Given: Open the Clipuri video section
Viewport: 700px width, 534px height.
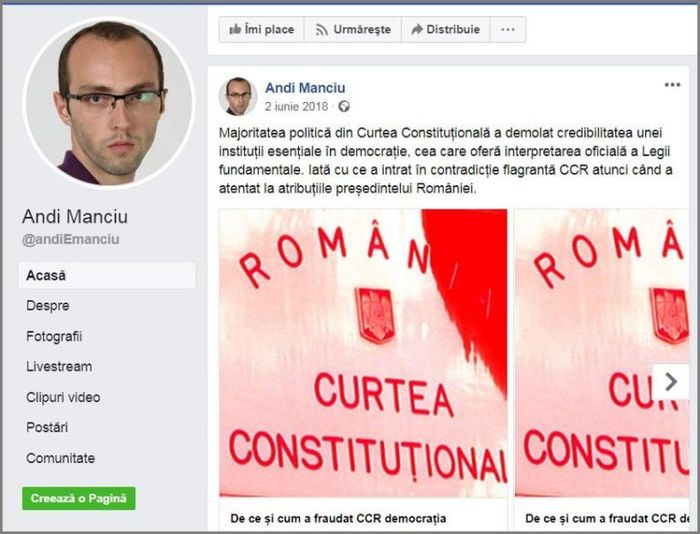Looking at the screenshot, I should coord(63,397).
